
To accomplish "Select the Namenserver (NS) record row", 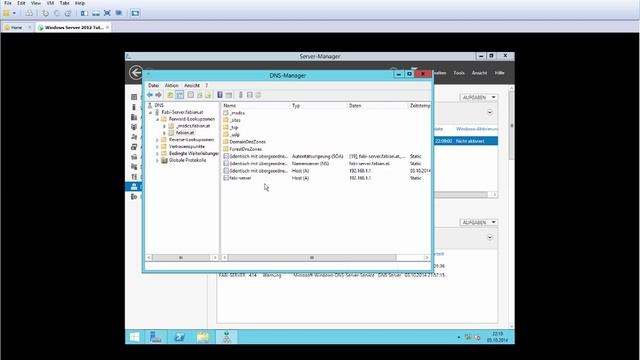I will (326, 164).
